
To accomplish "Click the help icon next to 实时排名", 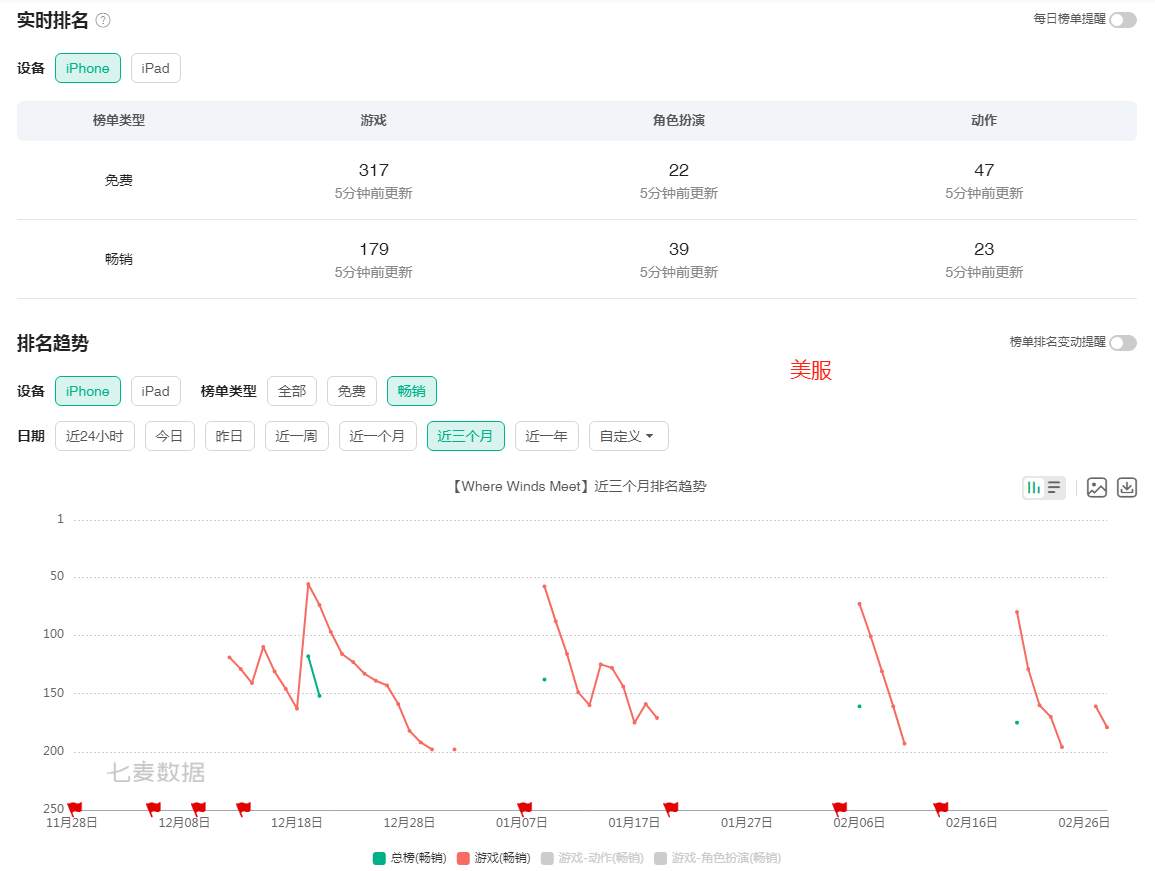I will (103, 20).
